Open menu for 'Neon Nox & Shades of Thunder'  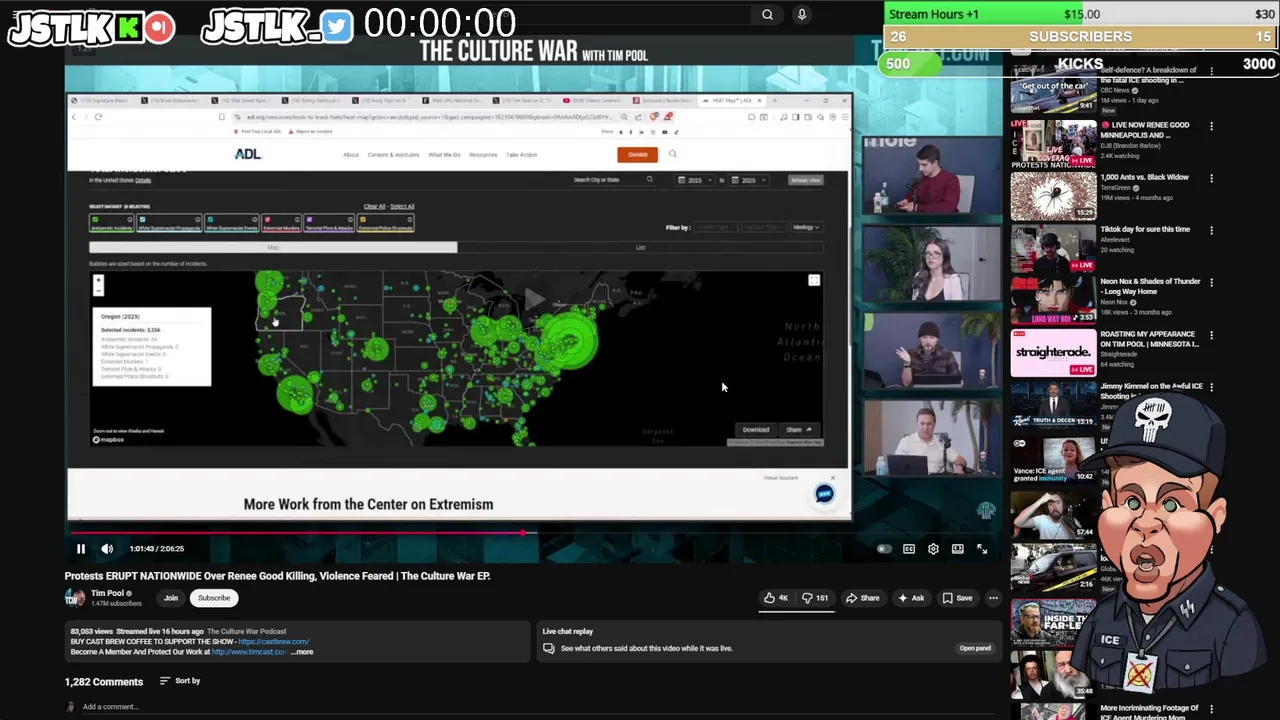(x=1211, y=283)
